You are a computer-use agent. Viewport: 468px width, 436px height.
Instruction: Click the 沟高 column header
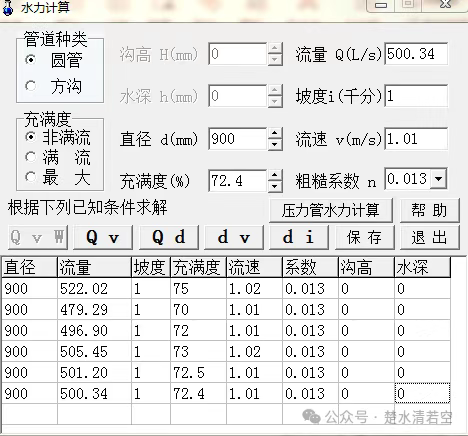tap(367, 267)
